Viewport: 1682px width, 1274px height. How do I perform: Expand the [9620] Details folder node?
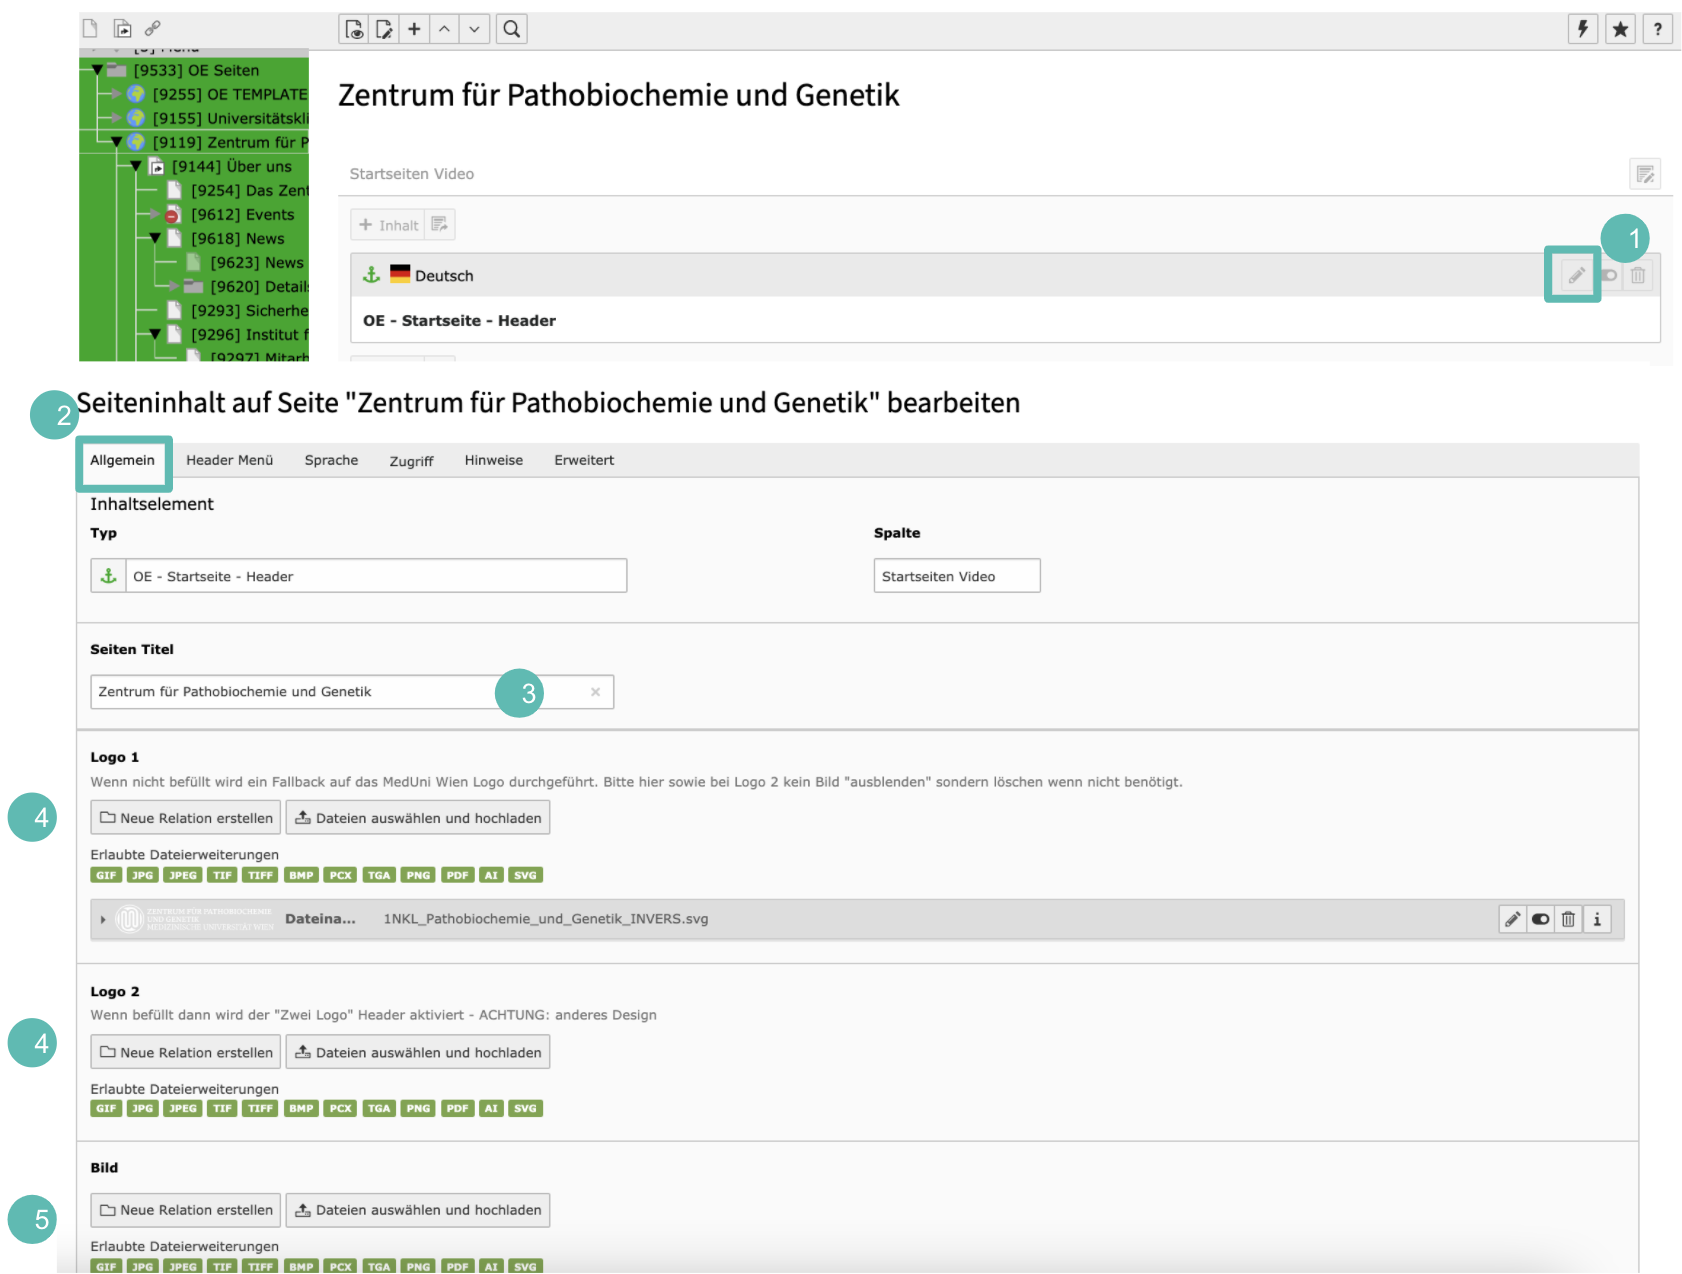[x=174, y=286]
